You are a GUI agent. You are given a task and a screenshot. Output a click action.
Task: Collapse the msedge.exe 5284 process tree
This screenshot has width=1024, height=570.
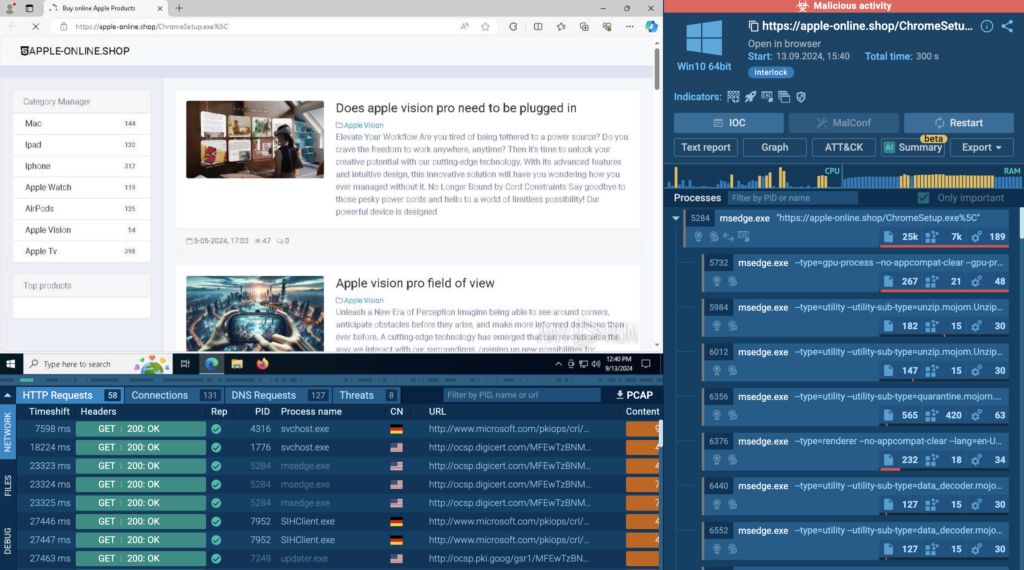click(x=677, y=217)
